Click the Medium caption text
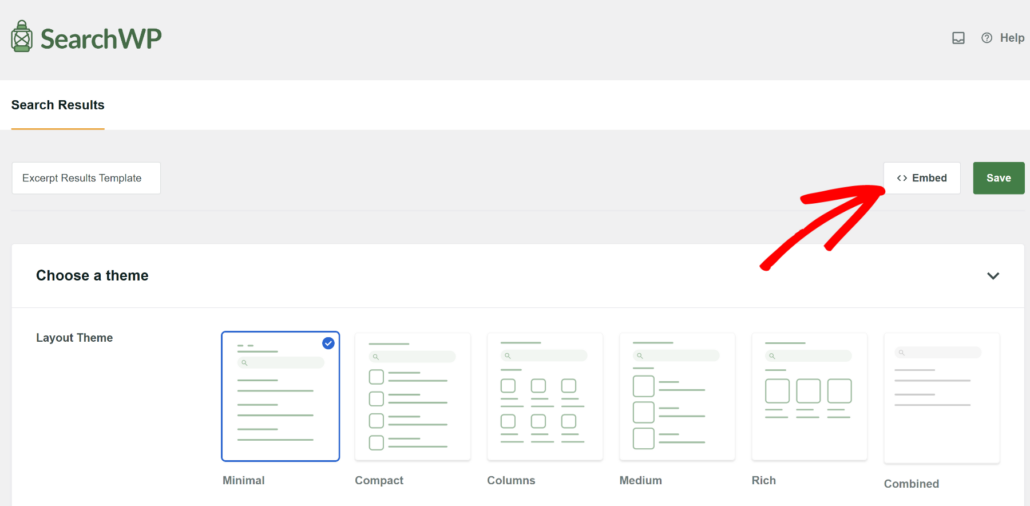 point(640,480)
